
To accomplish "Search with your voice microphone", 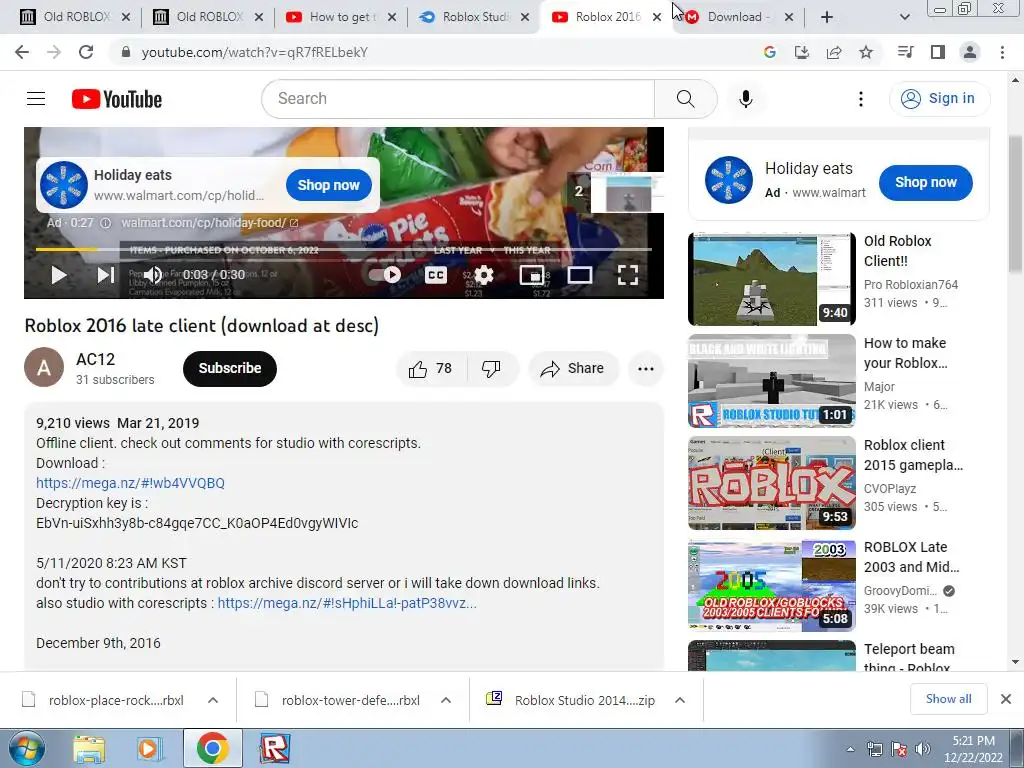I will tap(746, 99).
